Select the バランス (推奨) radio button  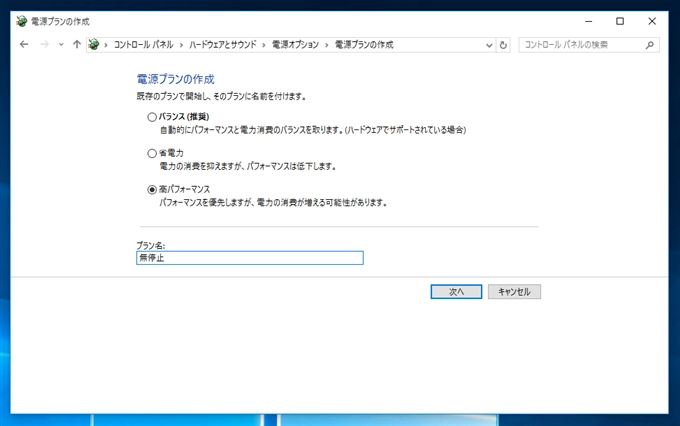coord(152,117)
